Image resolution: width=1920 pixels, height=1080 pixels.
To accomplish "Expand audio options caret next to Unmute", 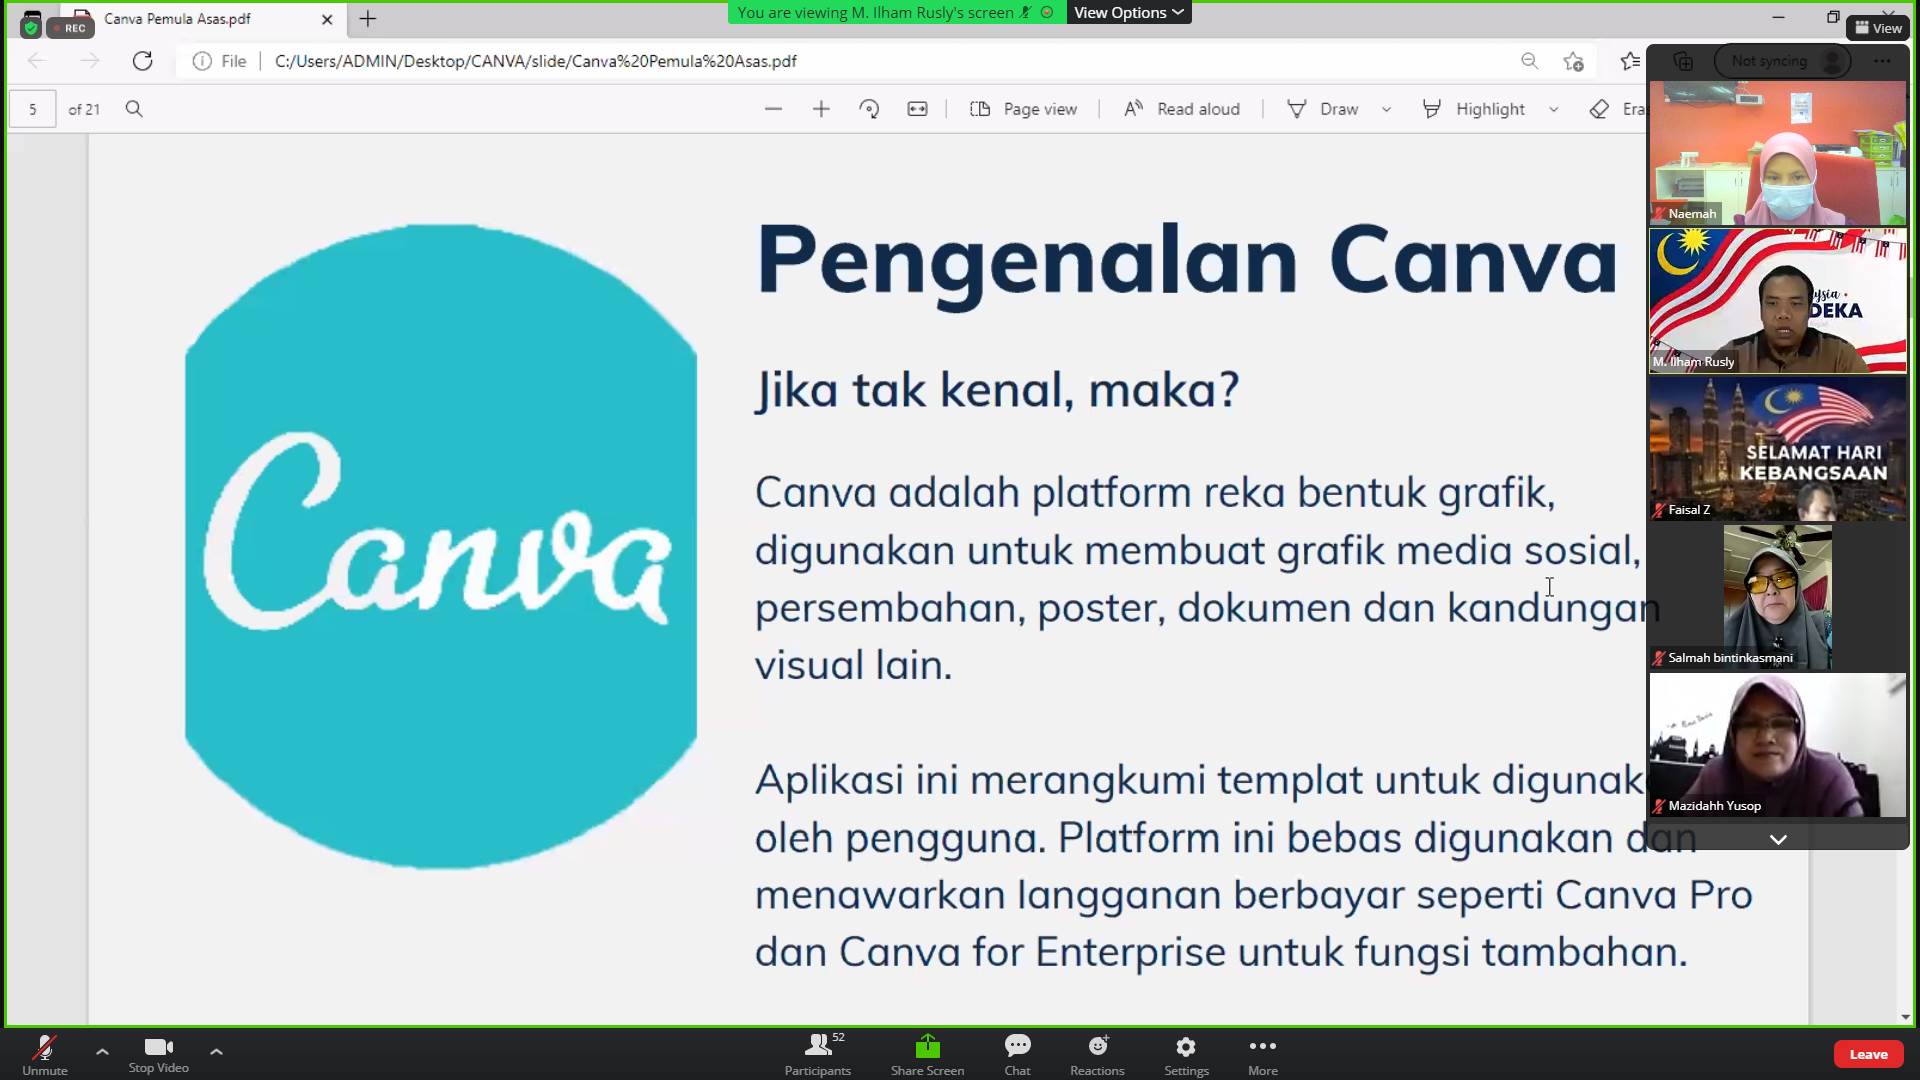I will (x=102, y=1052).
